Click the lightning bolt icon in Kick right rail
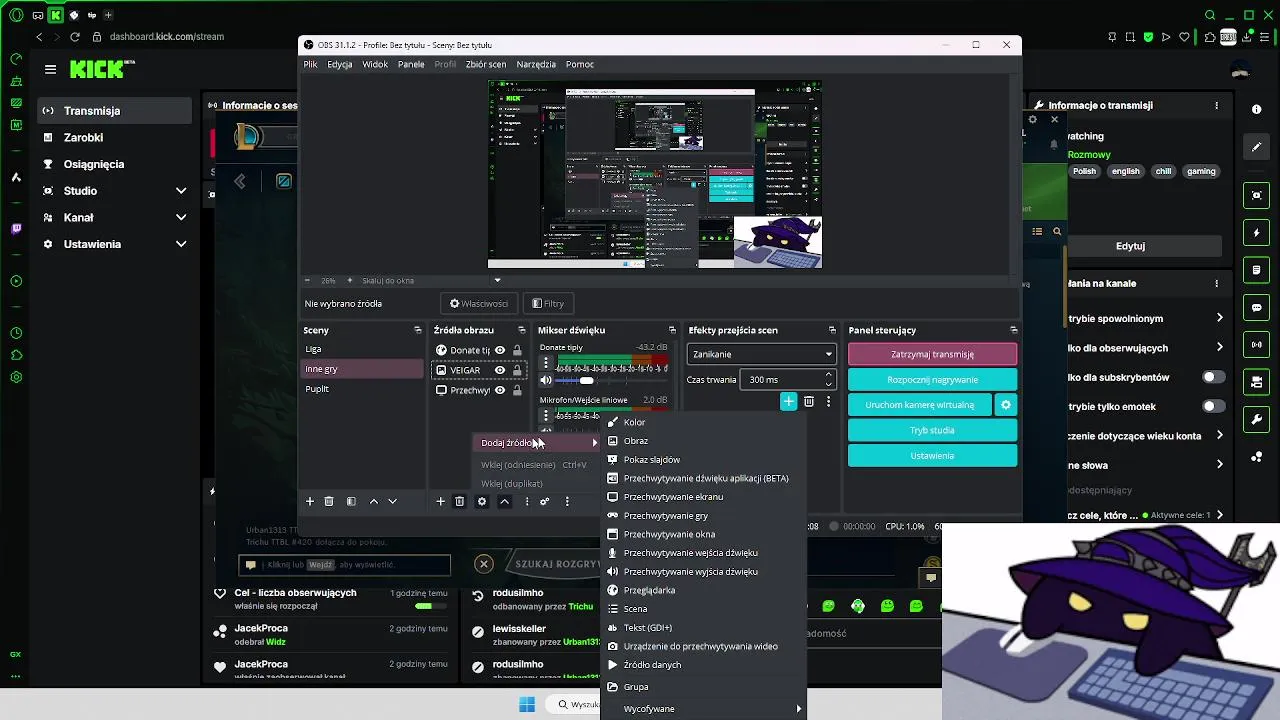 (1257, 233)
